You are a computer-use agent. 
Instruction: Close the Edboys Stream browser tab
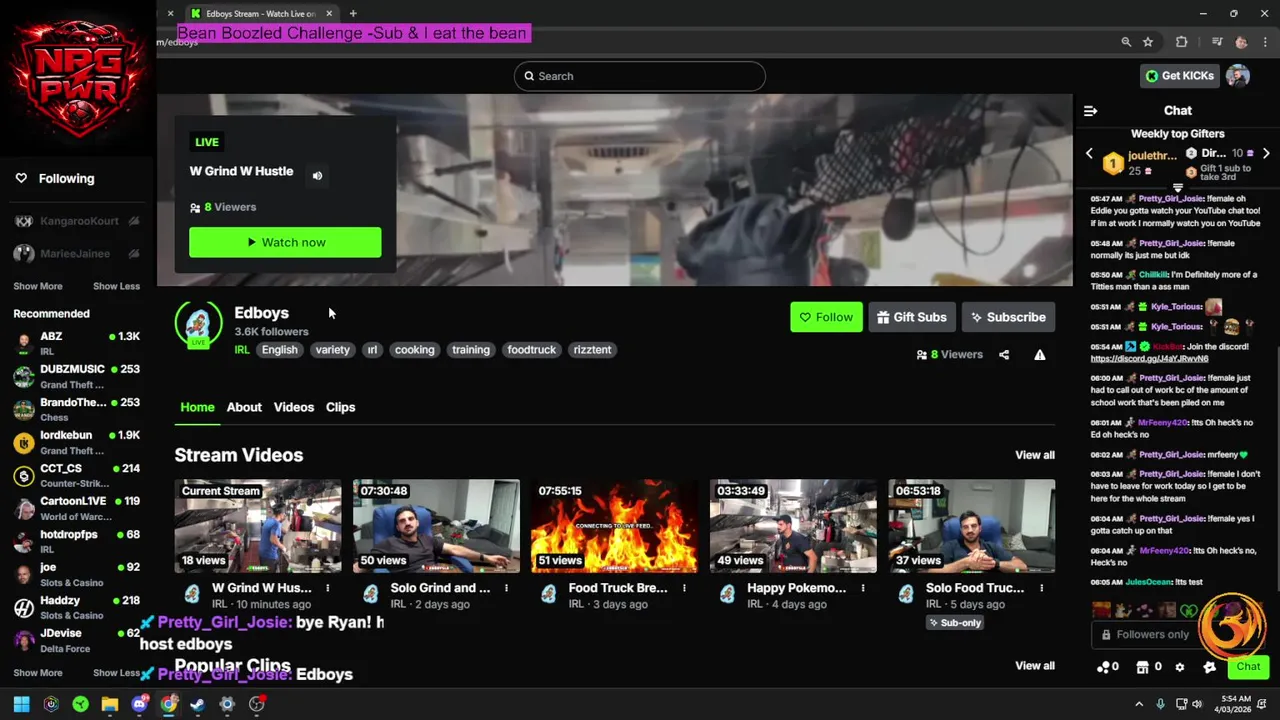[329, 14]
